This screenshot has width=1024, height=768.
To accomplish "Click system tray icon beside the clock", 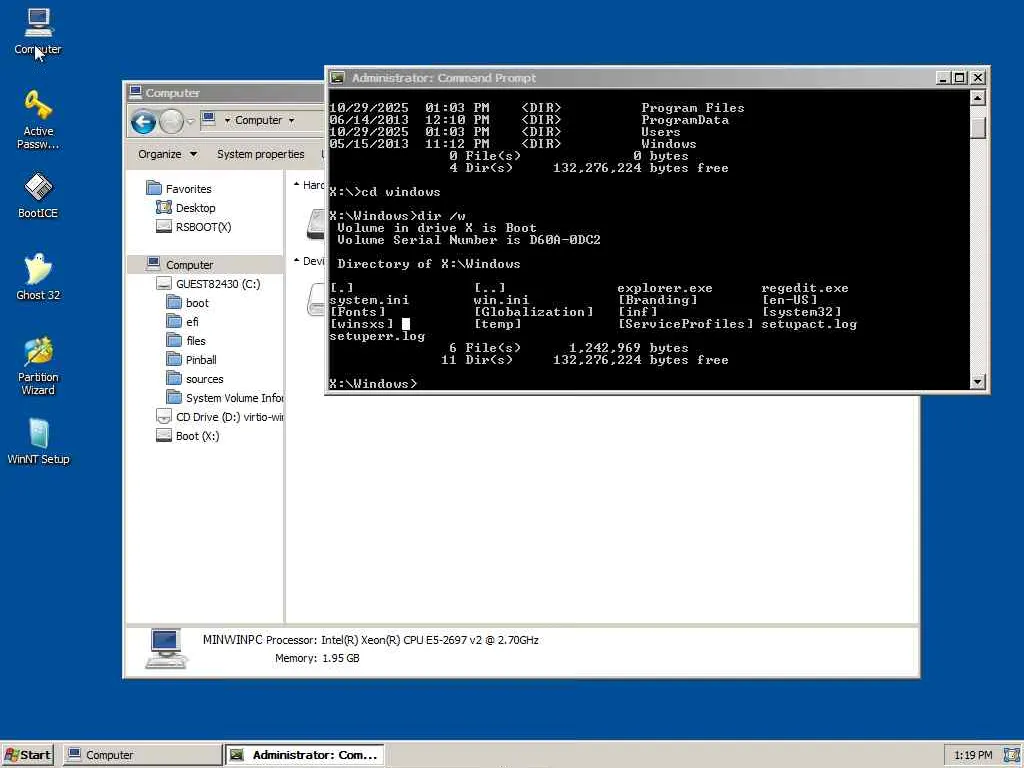I will coord(1010,755).
